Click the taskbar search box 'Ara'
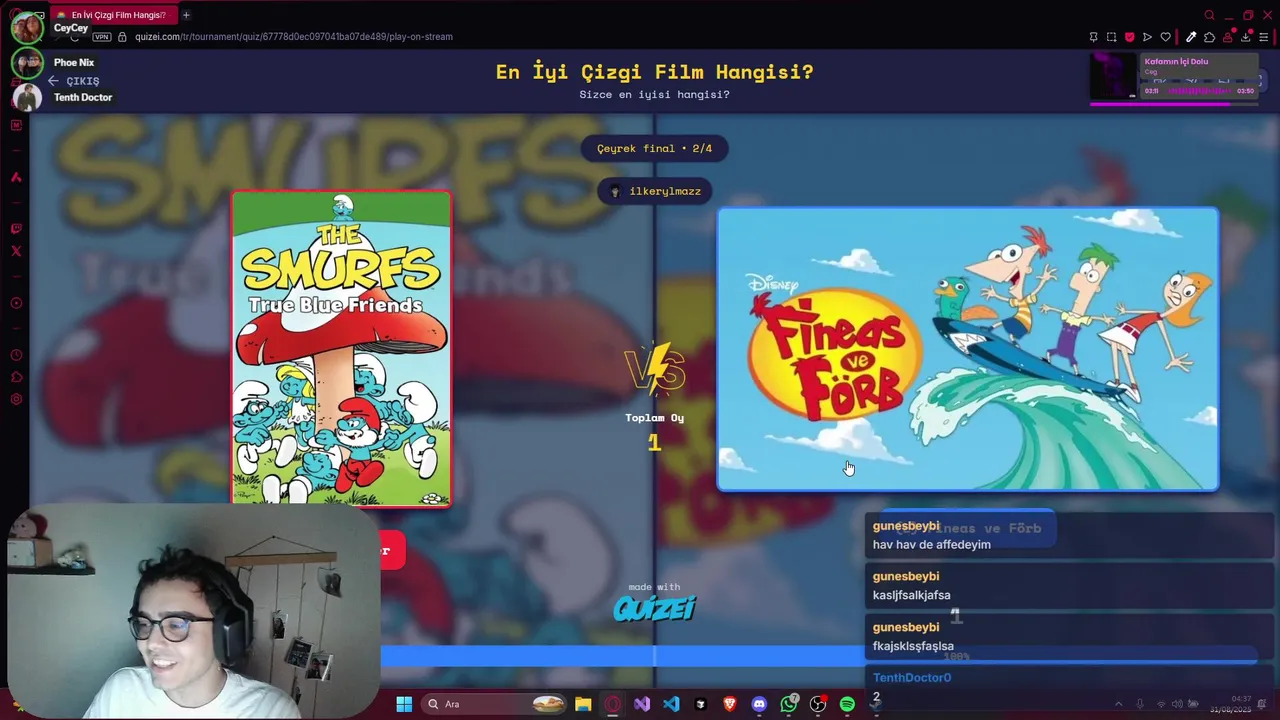Screen dimensions: 1280x720 click(x=495, y=704)
